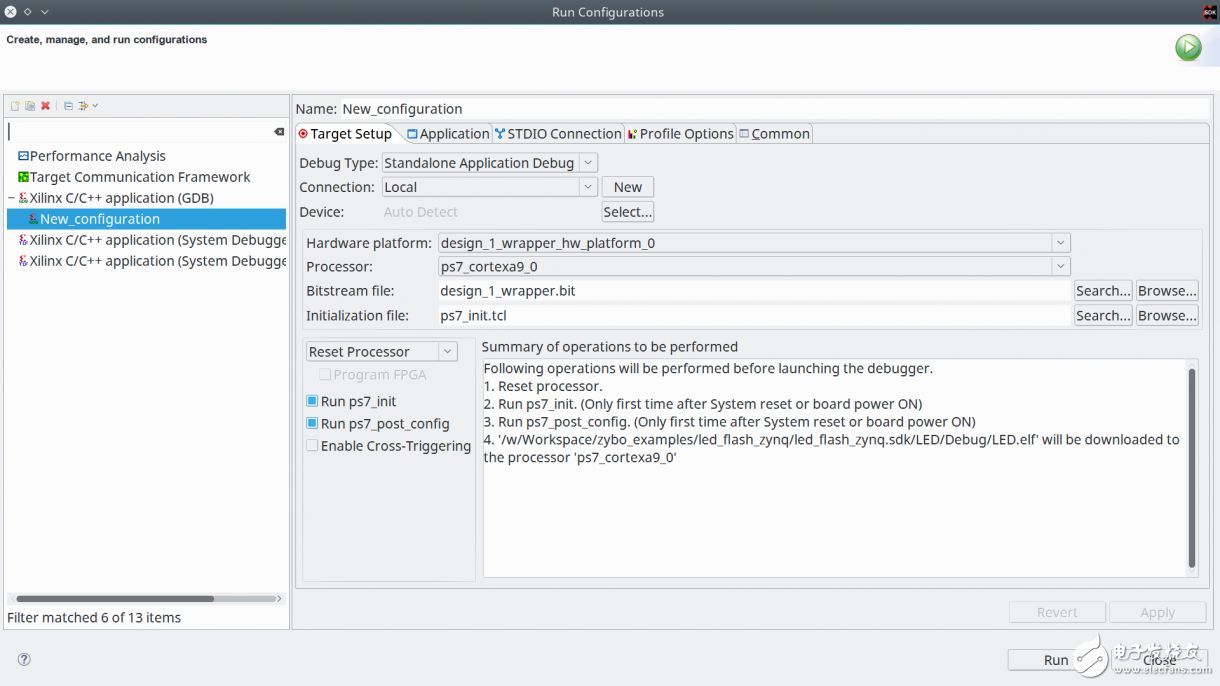Switch to the Application tab
This screenshot has height=686, width=1220.
(448, 134)
